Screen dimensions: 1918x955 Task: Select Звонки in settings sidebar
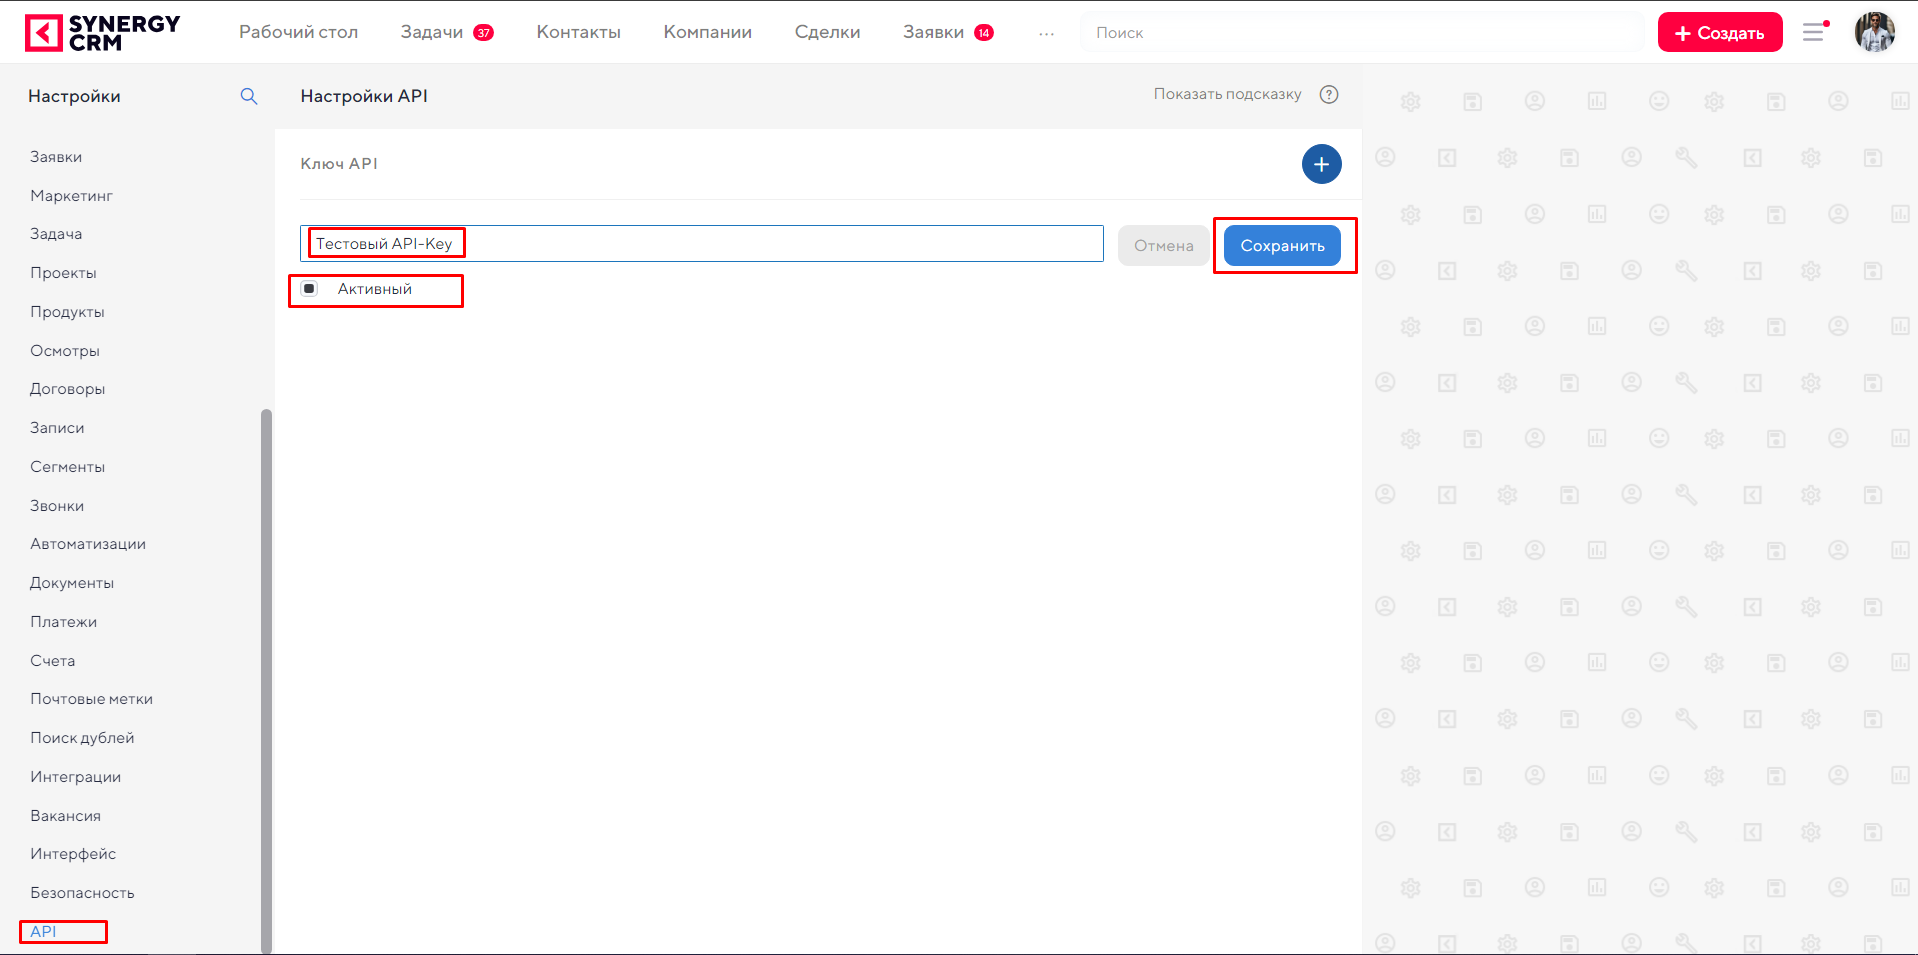click(57, 506)
